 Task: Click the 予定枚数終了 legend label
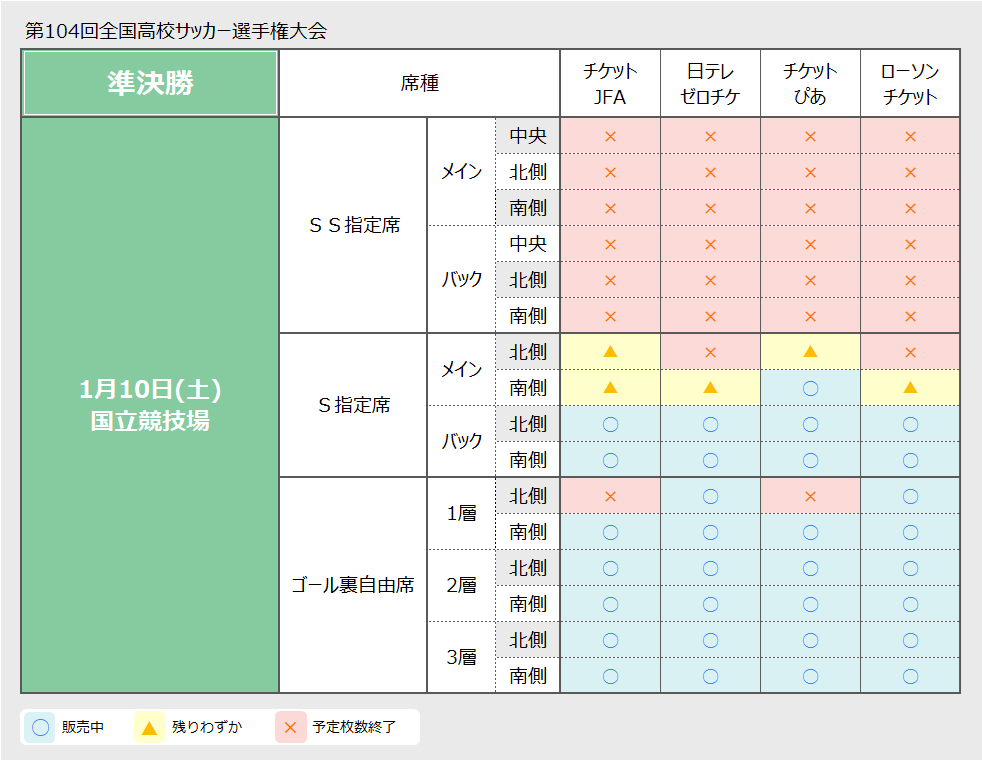(354, 727)
